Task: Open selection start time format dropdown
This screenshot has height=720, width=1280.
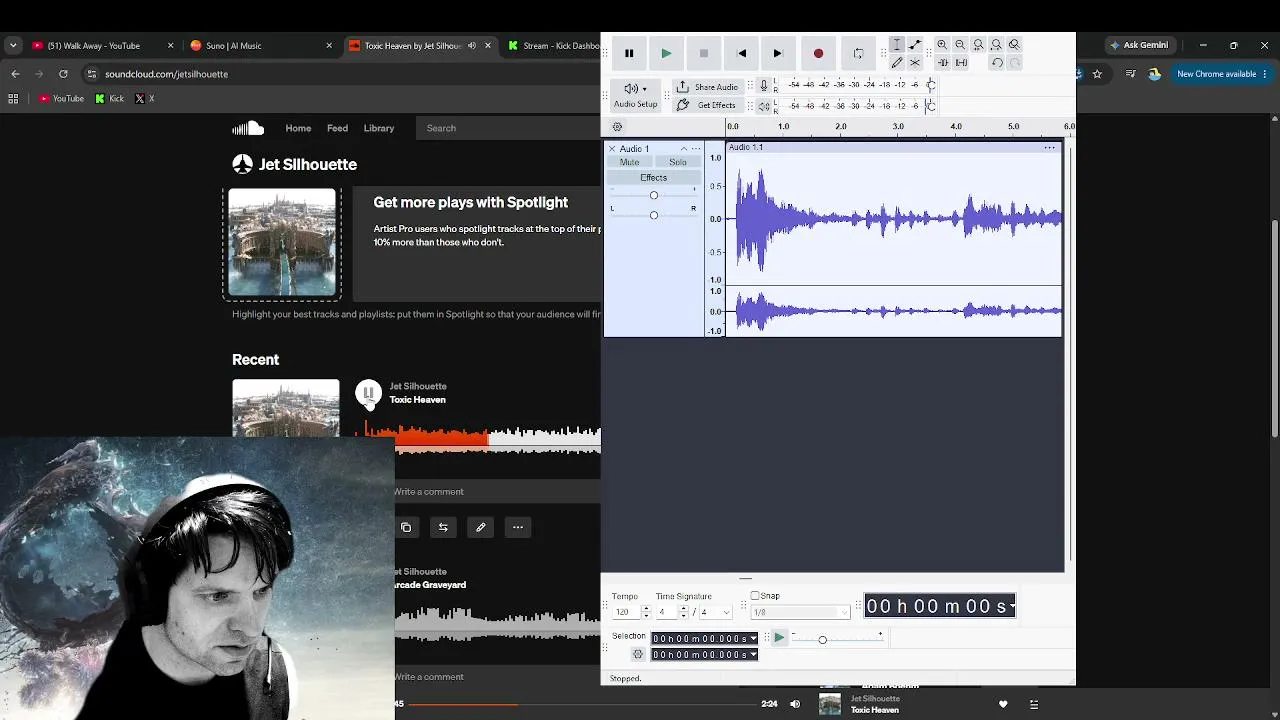Action: point(753,639)
